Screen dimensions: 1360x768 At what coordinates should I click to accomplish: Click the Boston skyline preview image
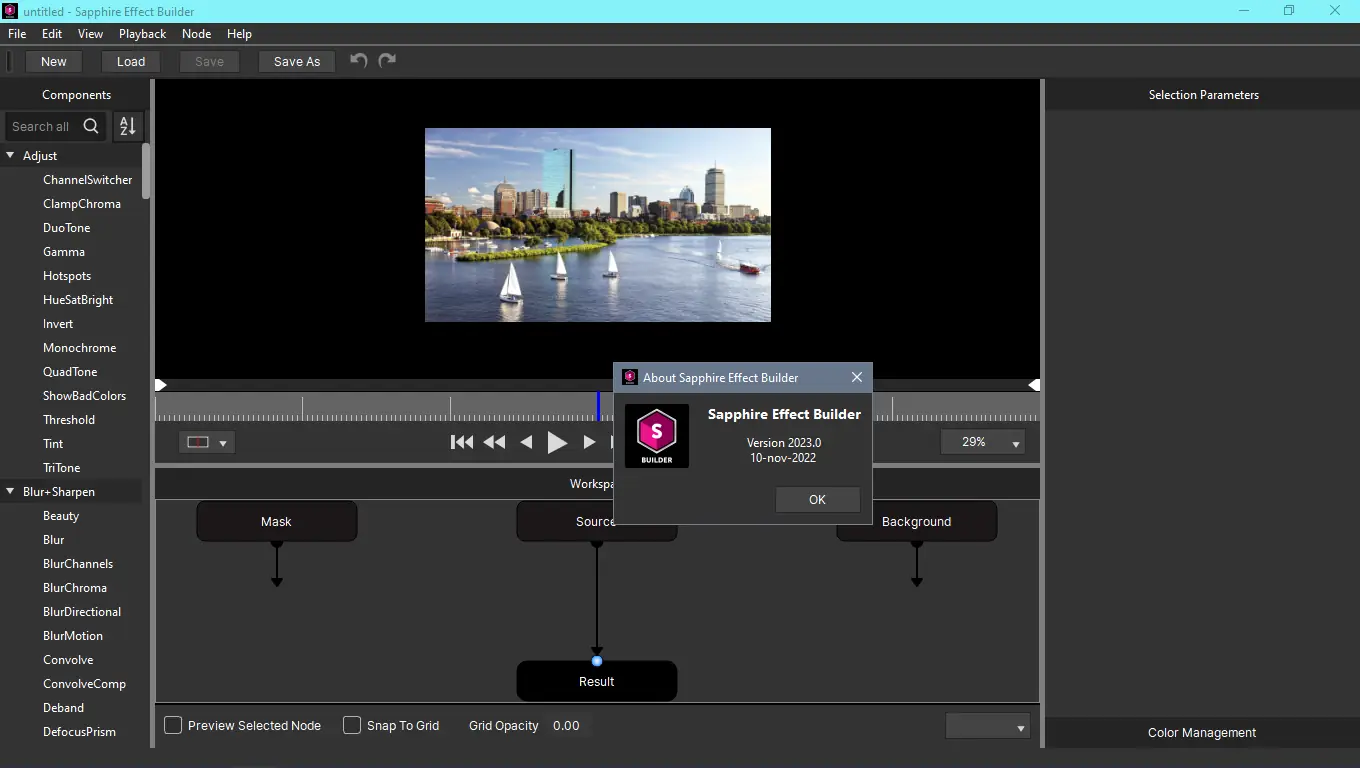pyautogui.click(x=598, y=225)
